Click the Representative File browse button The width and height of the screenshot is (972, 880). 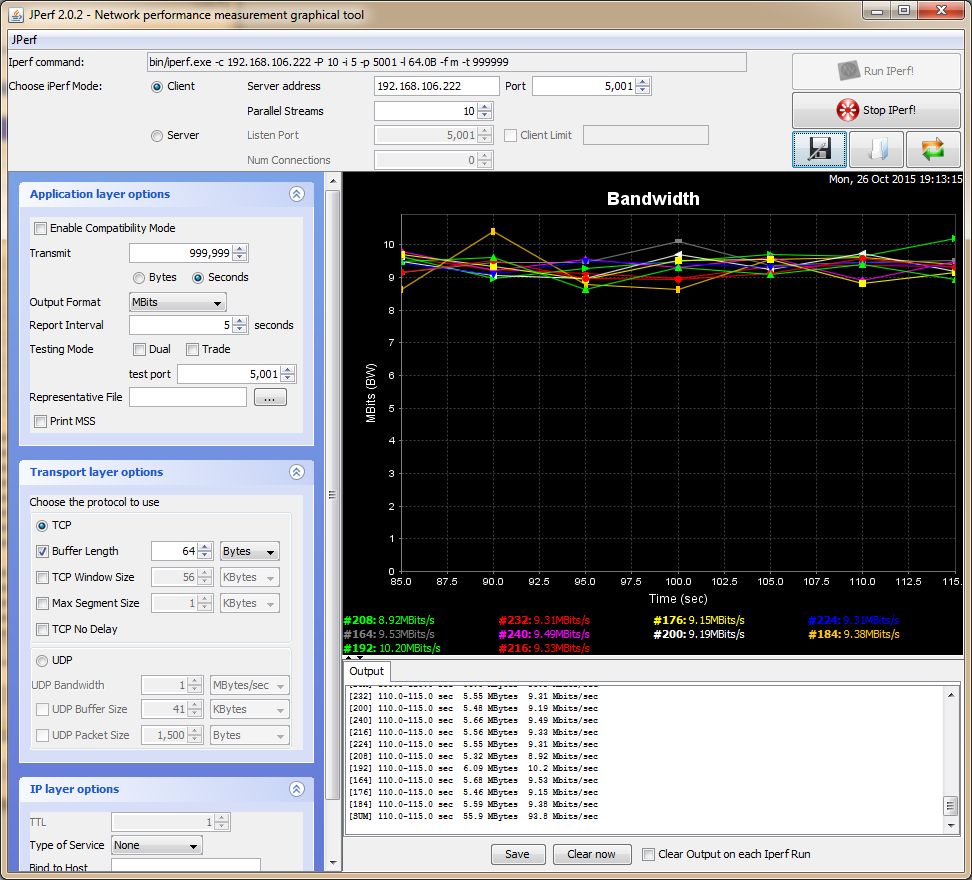pos(270,398)
